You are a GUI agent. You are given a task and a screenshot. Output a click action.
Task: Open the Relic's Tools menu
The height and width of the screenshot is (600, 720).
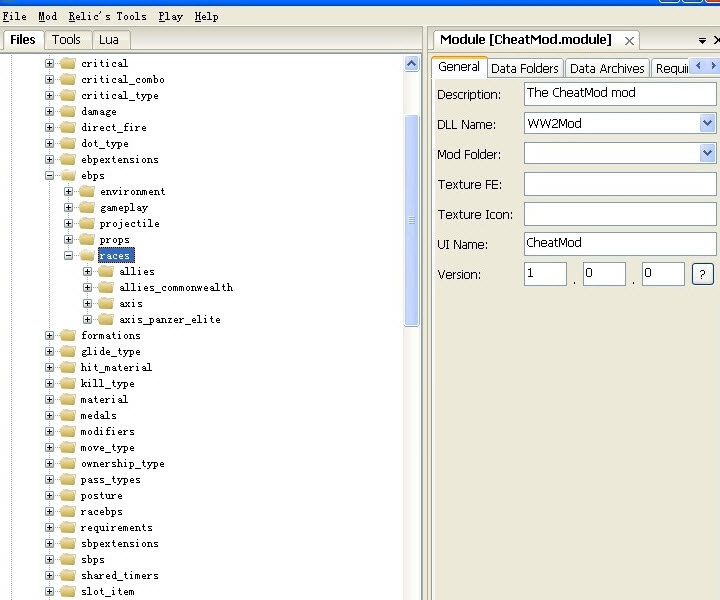107,17
